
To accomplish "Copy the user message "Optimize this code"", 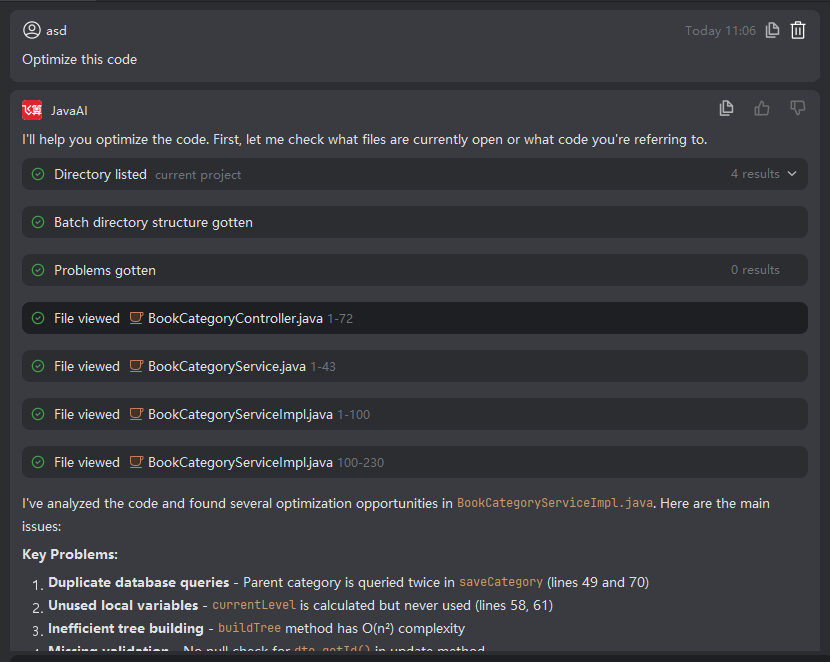I will coord(772,31).
